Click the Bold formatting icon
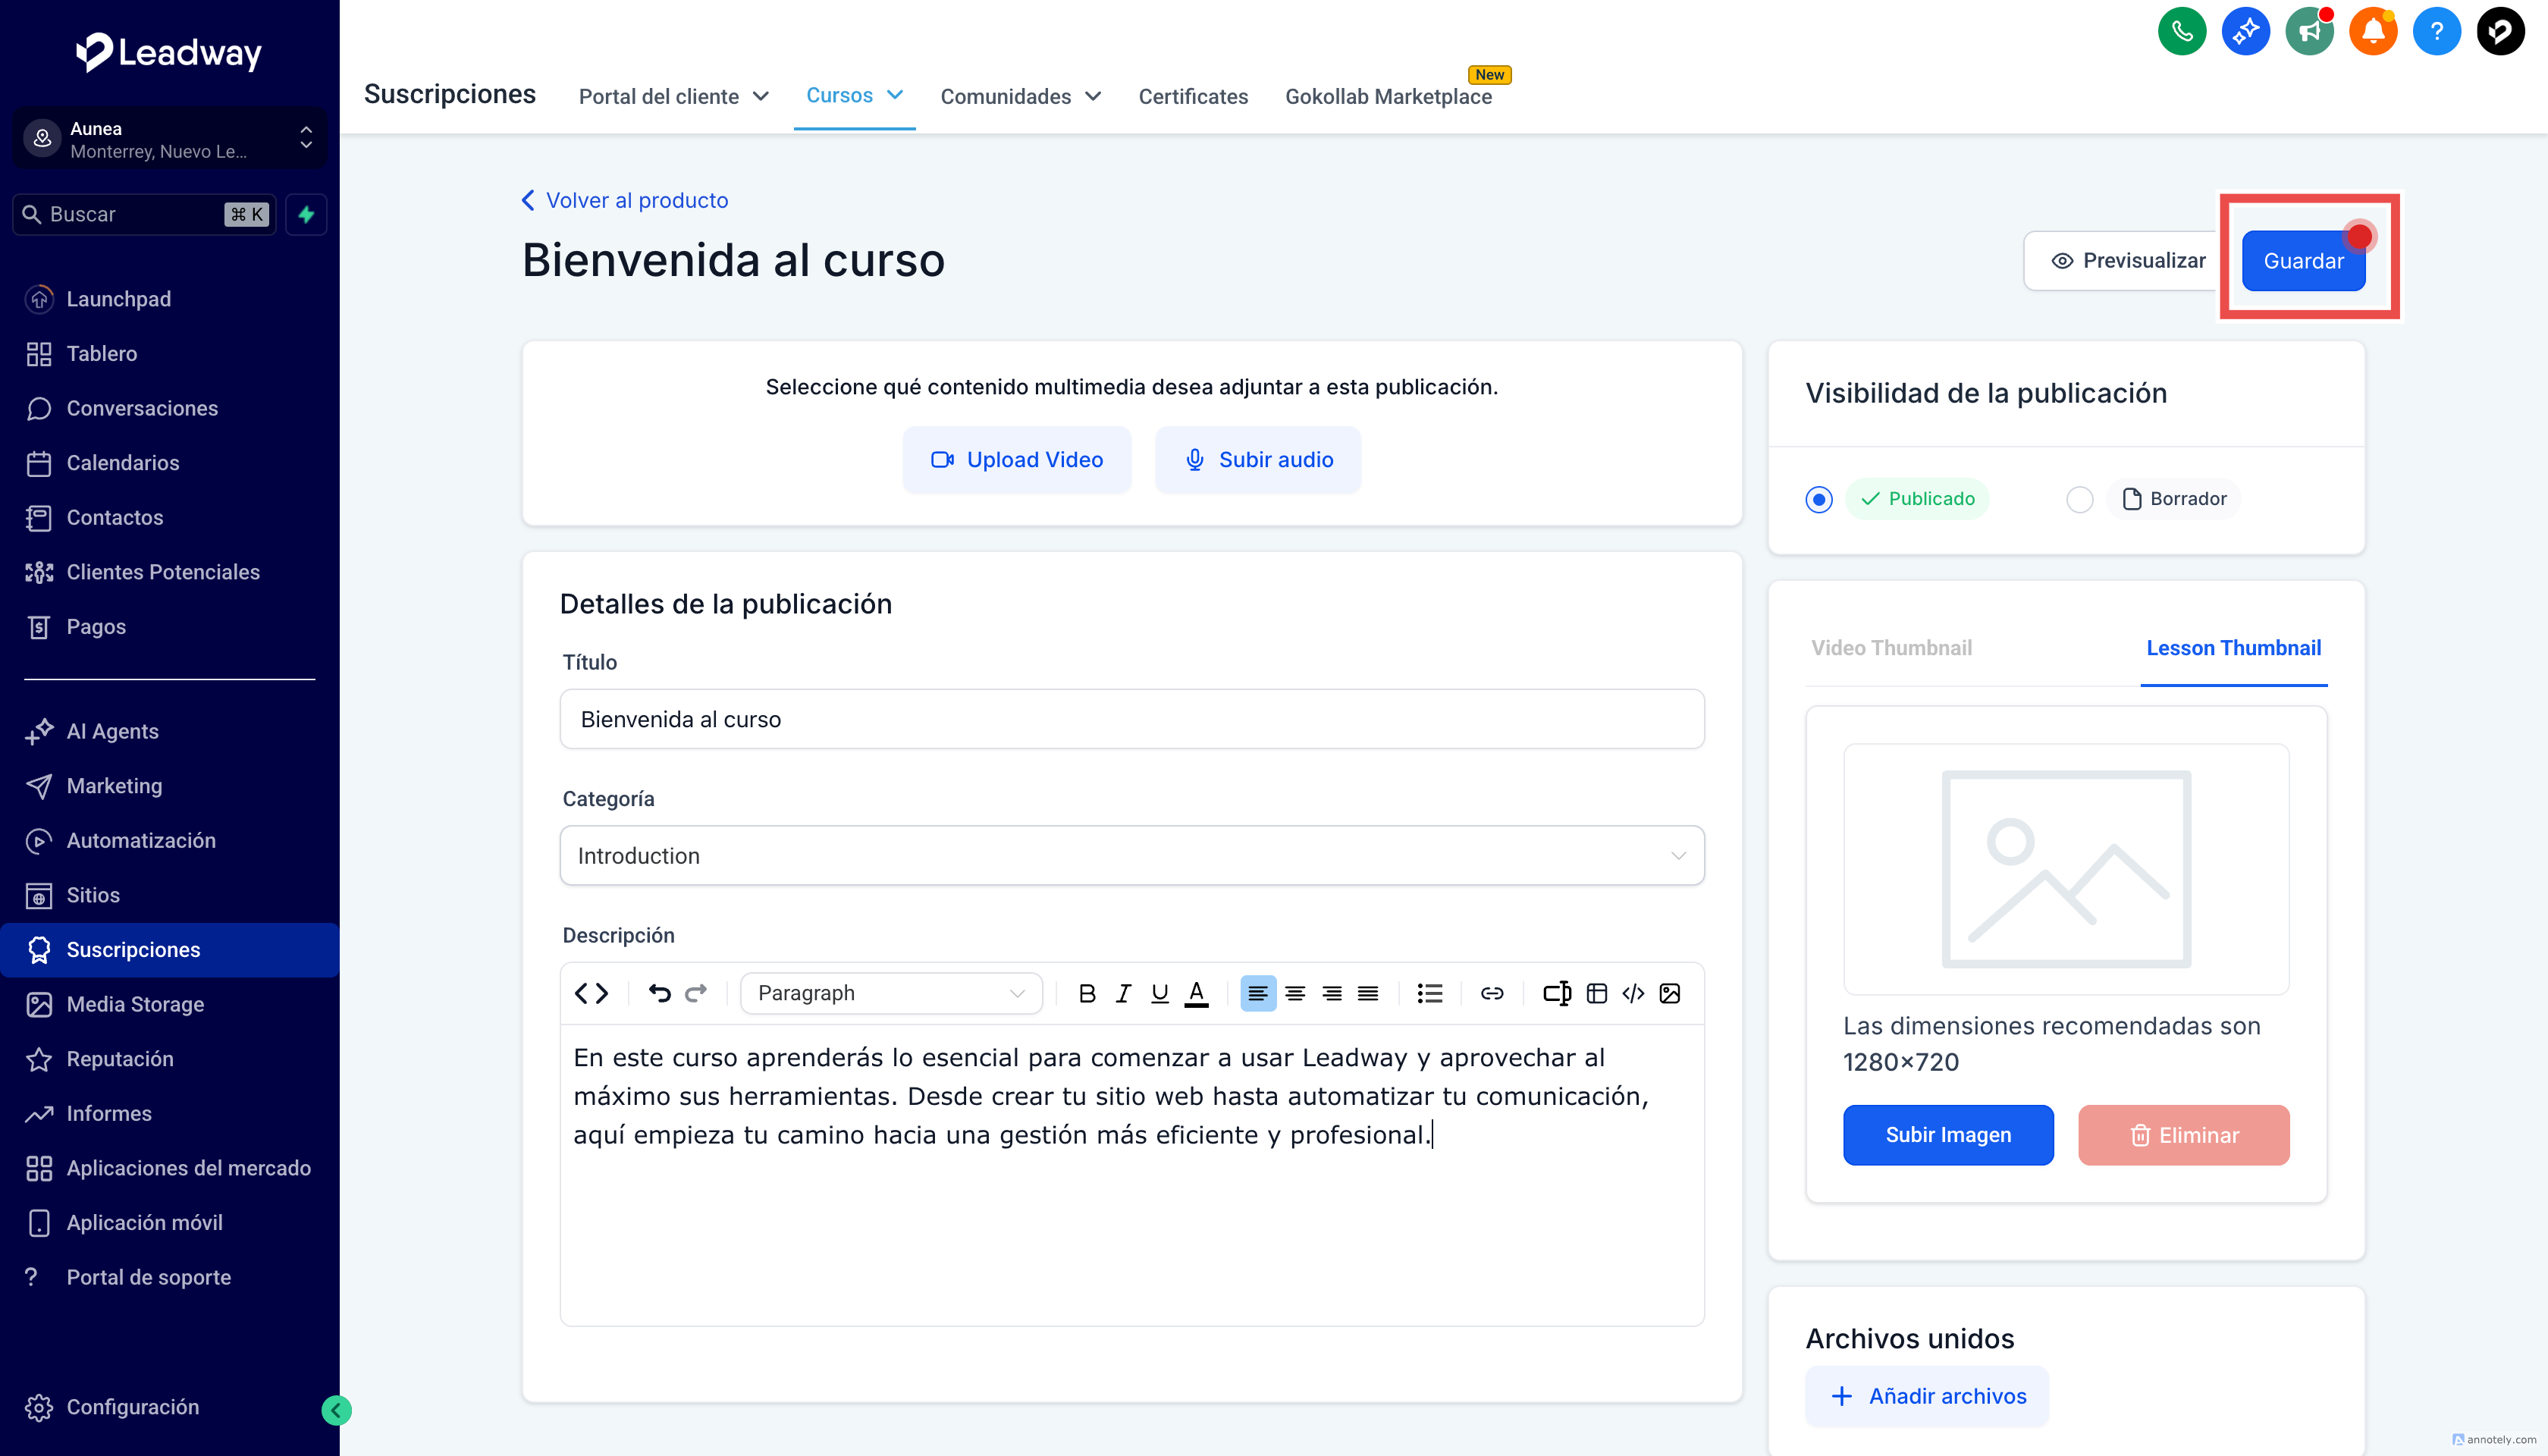Viewport: 2548px width, 1456px height. click(x=1087, y=993)
